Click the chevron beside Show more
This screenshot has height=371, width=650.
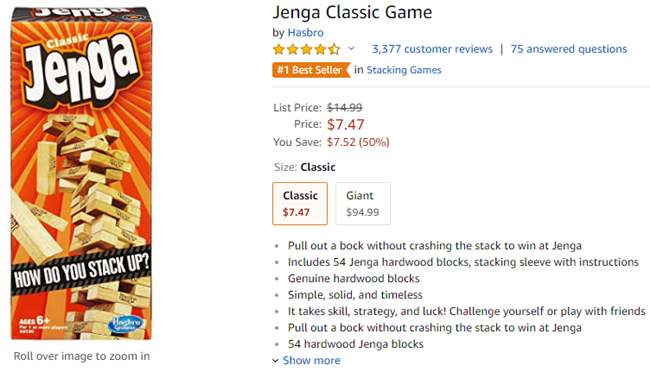tap(275, 361)
